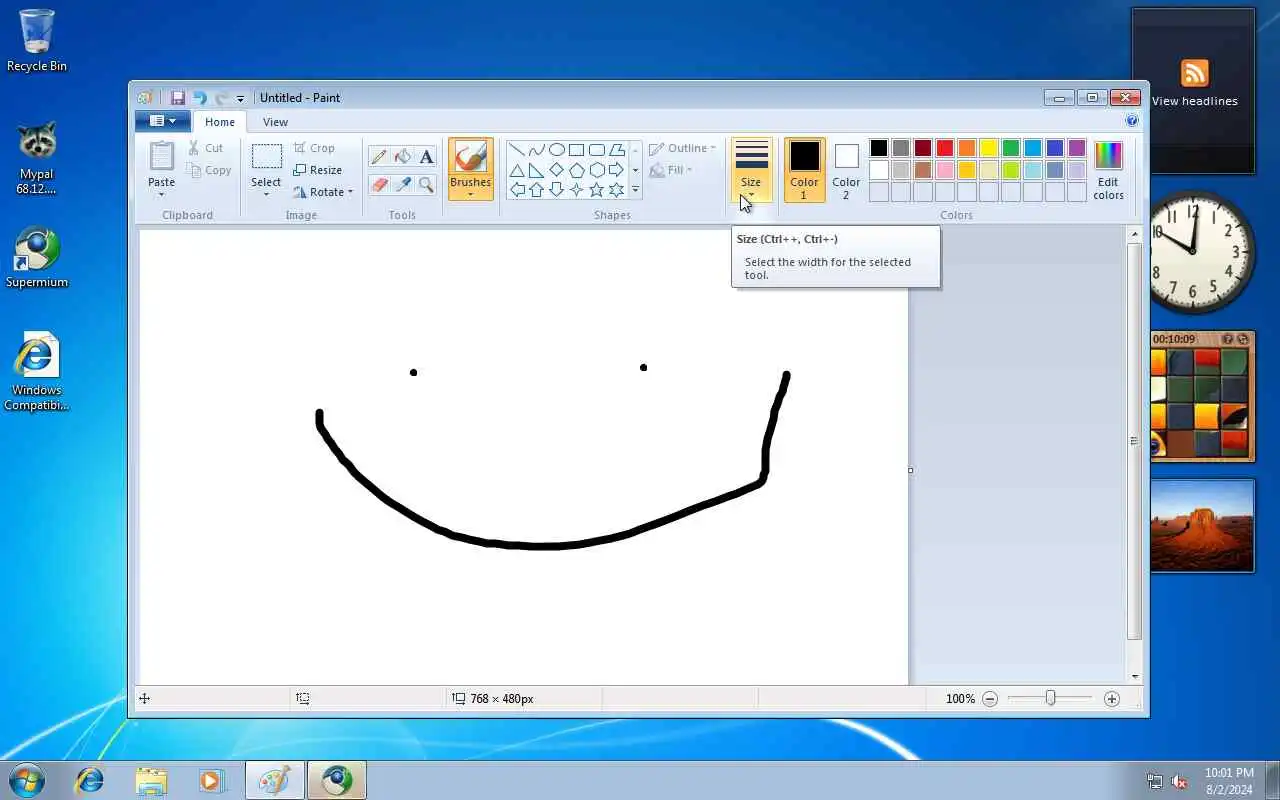The width and height of the screenshot is (1280, 800).
Task: Click the Windows Start button
Action: pos(27,780)
